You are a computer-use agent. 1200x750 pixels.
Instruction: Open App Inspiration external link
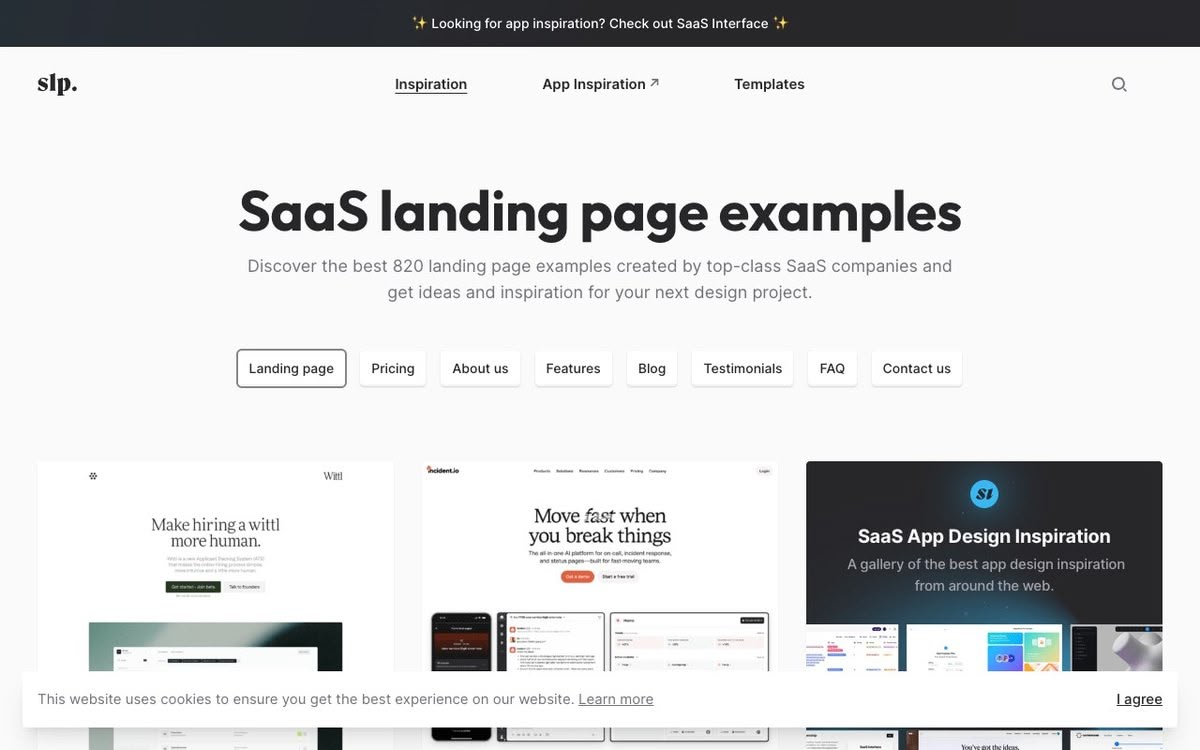coord(600,84)
